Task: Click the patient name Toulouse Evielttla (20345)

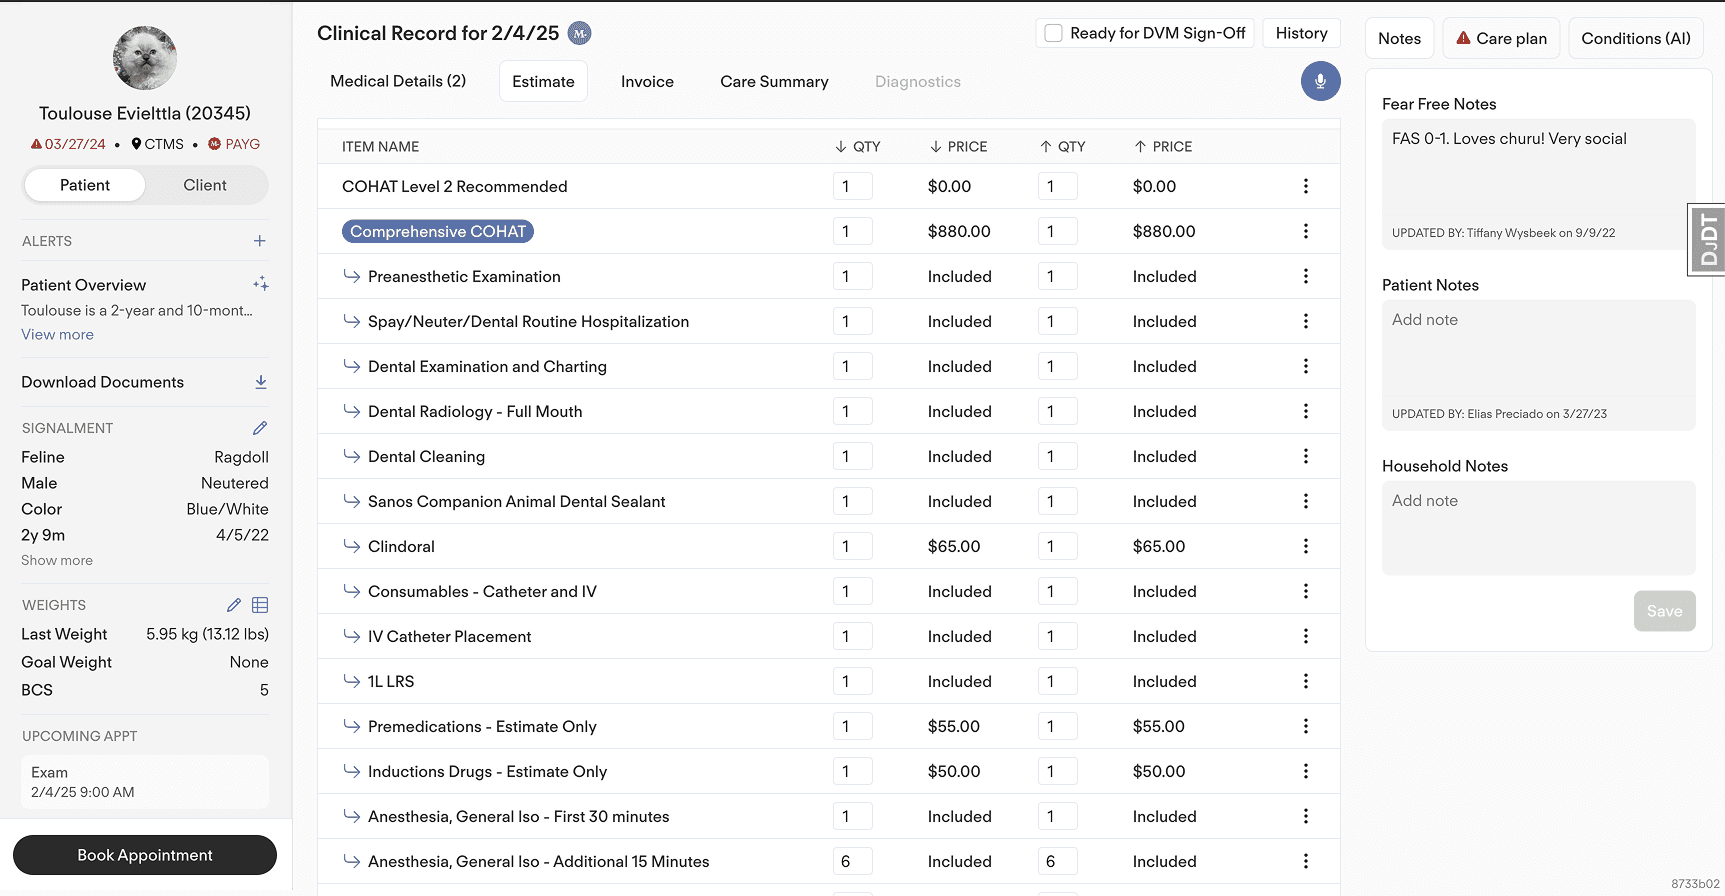Action: (x=145, y=113)
